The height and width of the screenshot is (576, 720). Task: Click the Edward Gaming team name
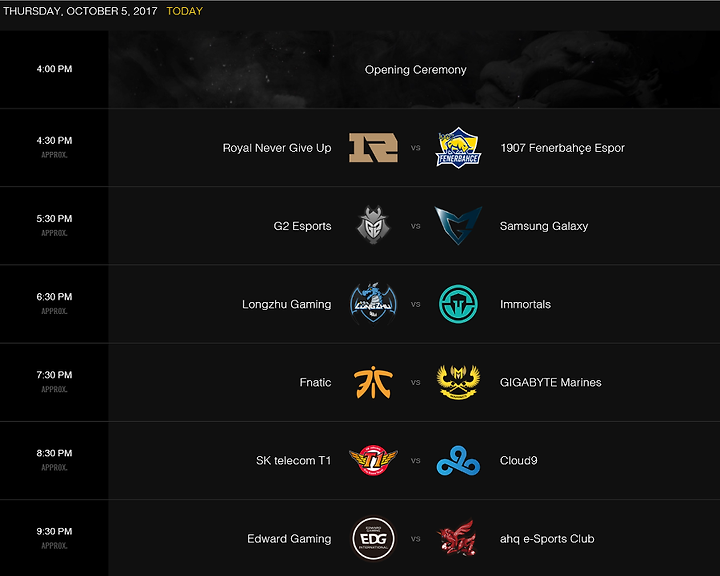point(289,539)
